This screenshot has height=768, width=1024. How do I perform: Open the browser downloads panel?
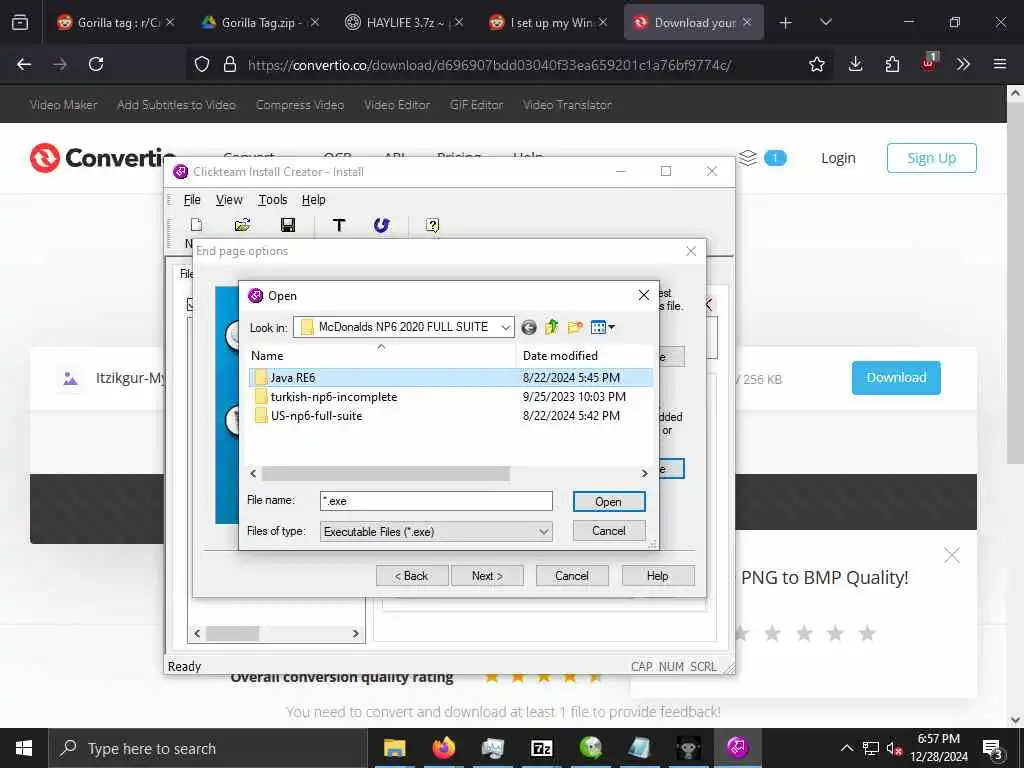tap(856, 64)
